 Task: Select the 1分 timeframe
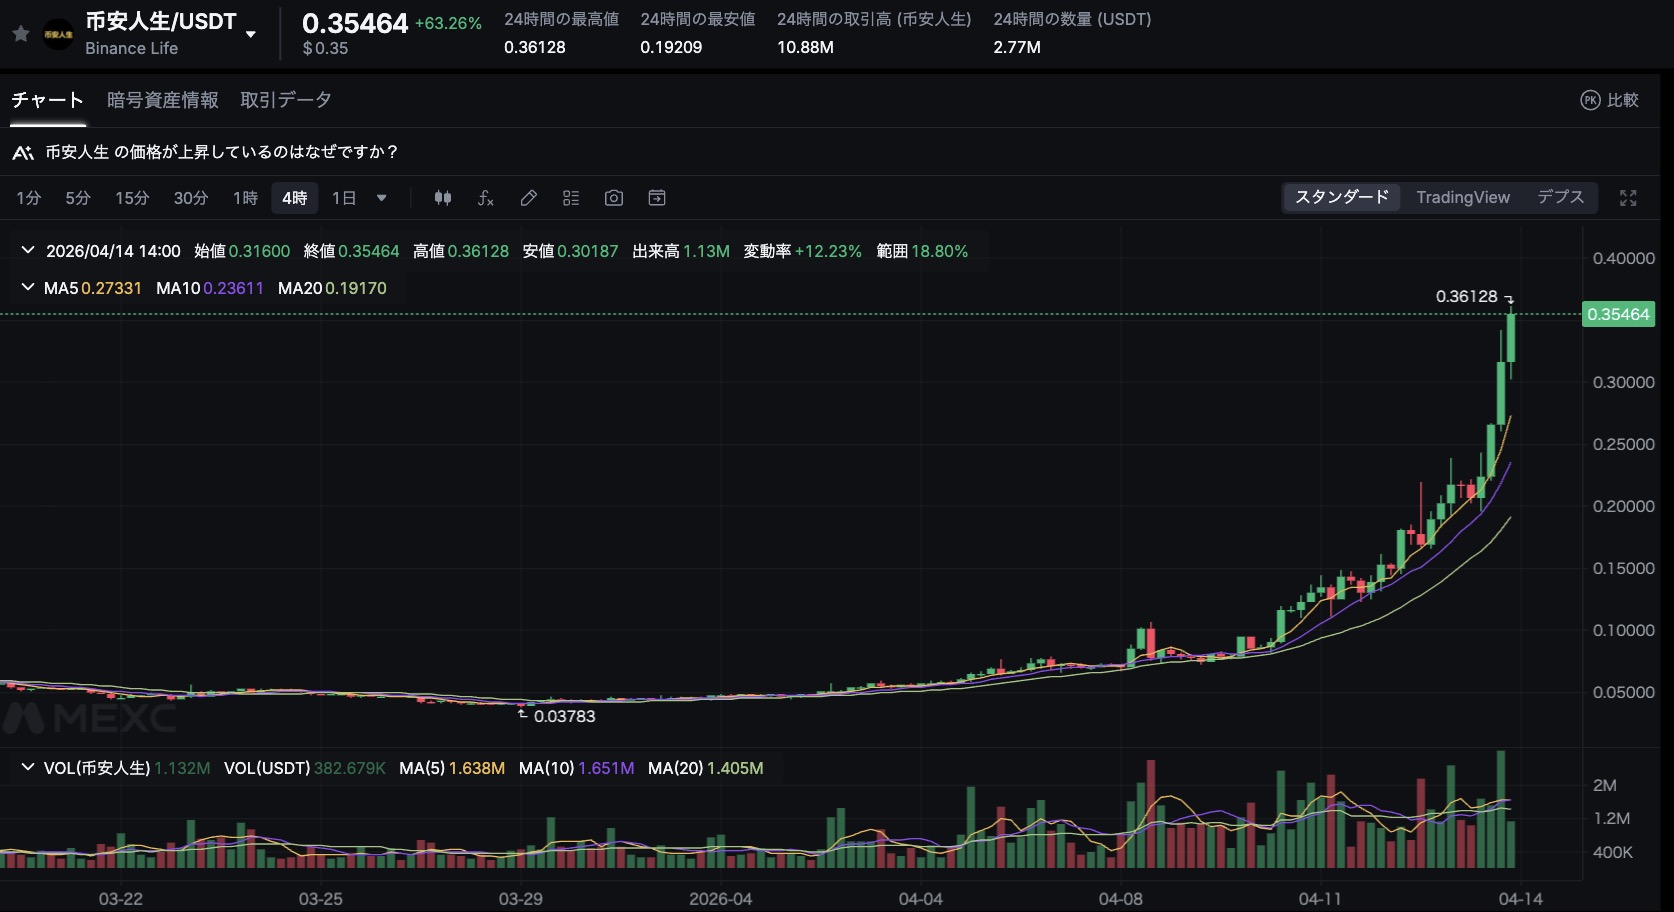[x=28, y=198]
